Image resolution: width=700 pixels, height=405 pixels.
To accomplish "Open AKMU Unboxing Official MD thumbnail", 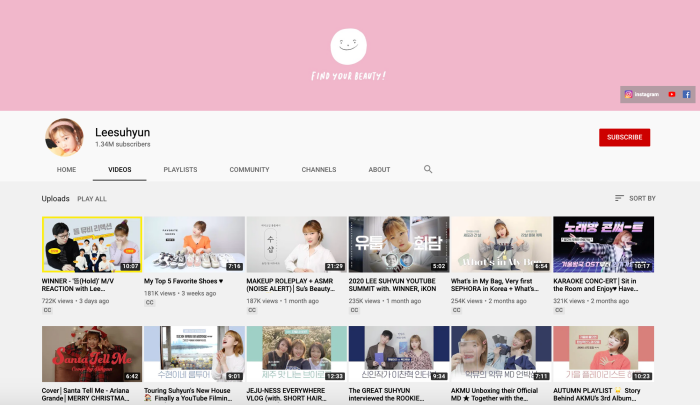I will pyautogui.click(x=501, y=354).
